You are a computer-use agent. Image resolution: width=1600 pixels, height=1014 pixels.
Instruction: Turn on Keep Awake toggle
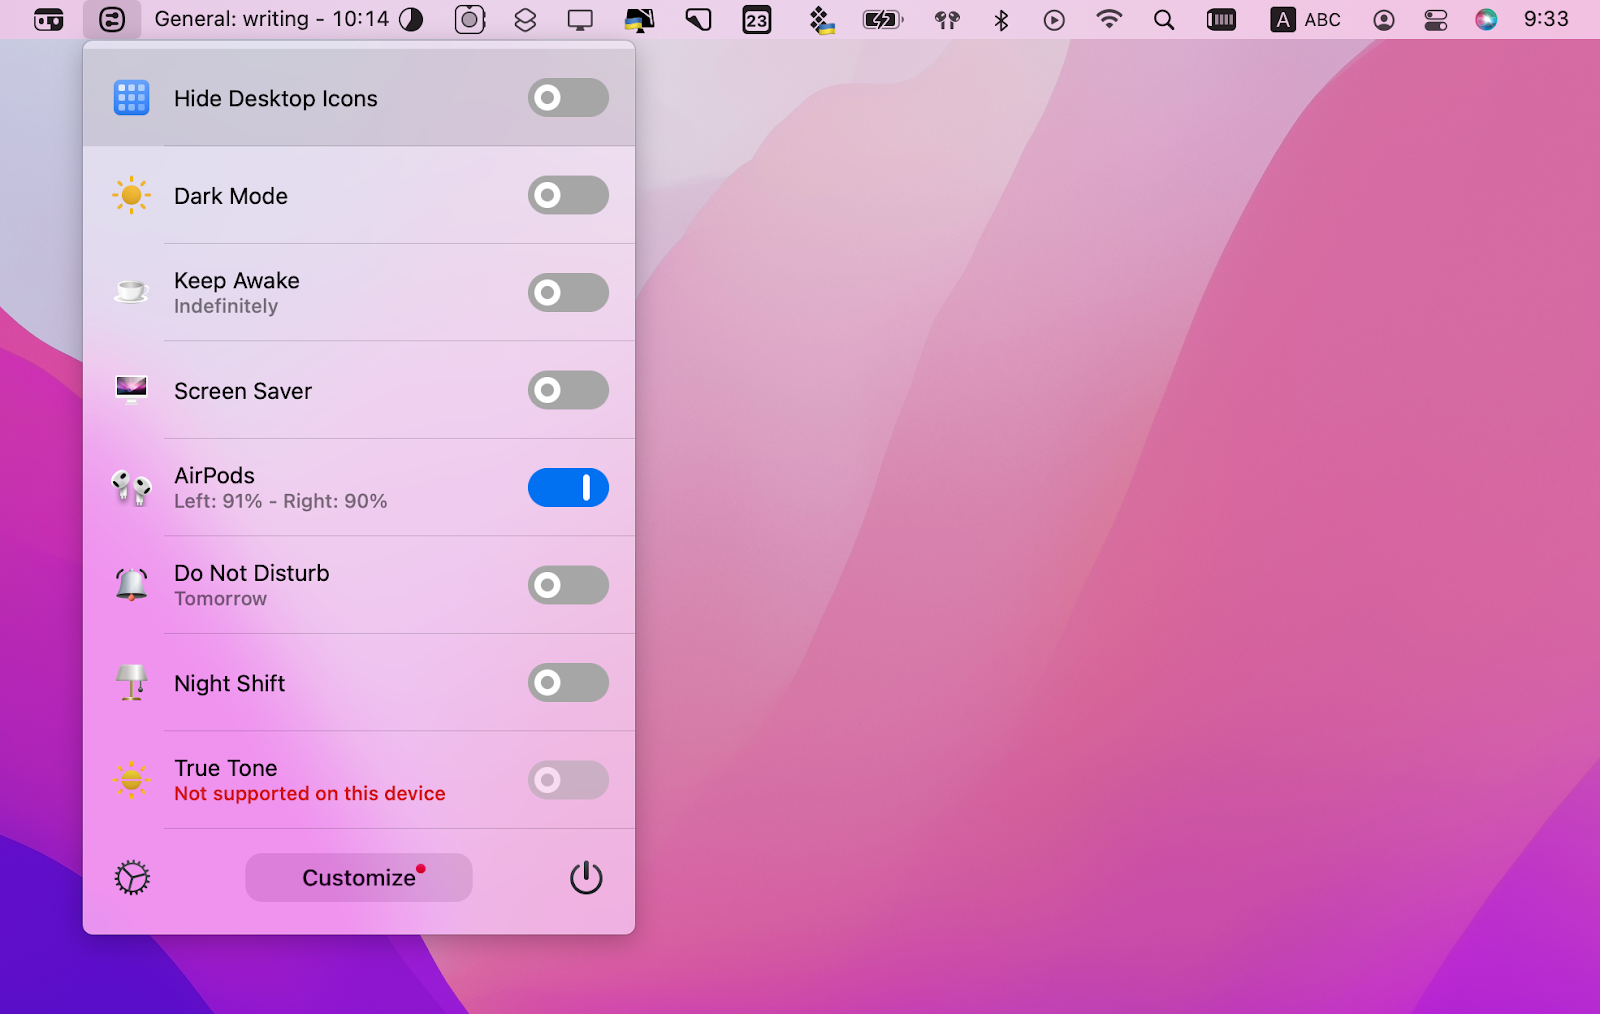[568, 293]
